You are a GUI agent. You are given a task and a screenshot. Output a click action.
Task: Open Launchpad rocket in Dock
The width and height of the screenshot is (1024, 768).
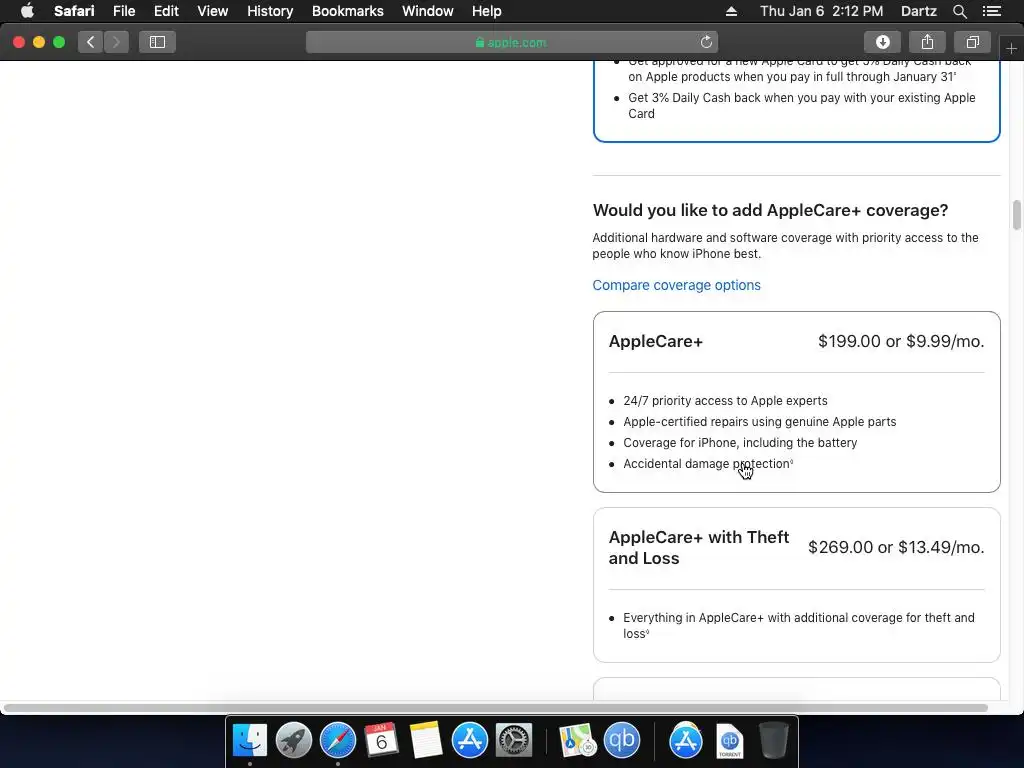point(294,740)
